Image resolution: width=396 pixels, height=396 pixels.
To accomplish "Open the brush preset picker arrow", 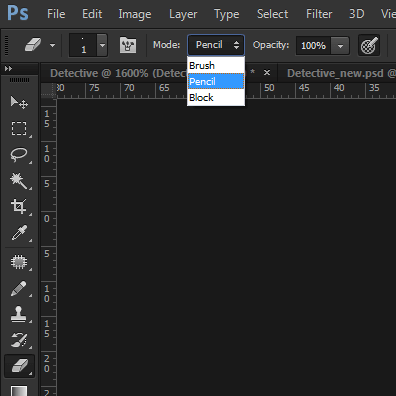I will [102, 45].
